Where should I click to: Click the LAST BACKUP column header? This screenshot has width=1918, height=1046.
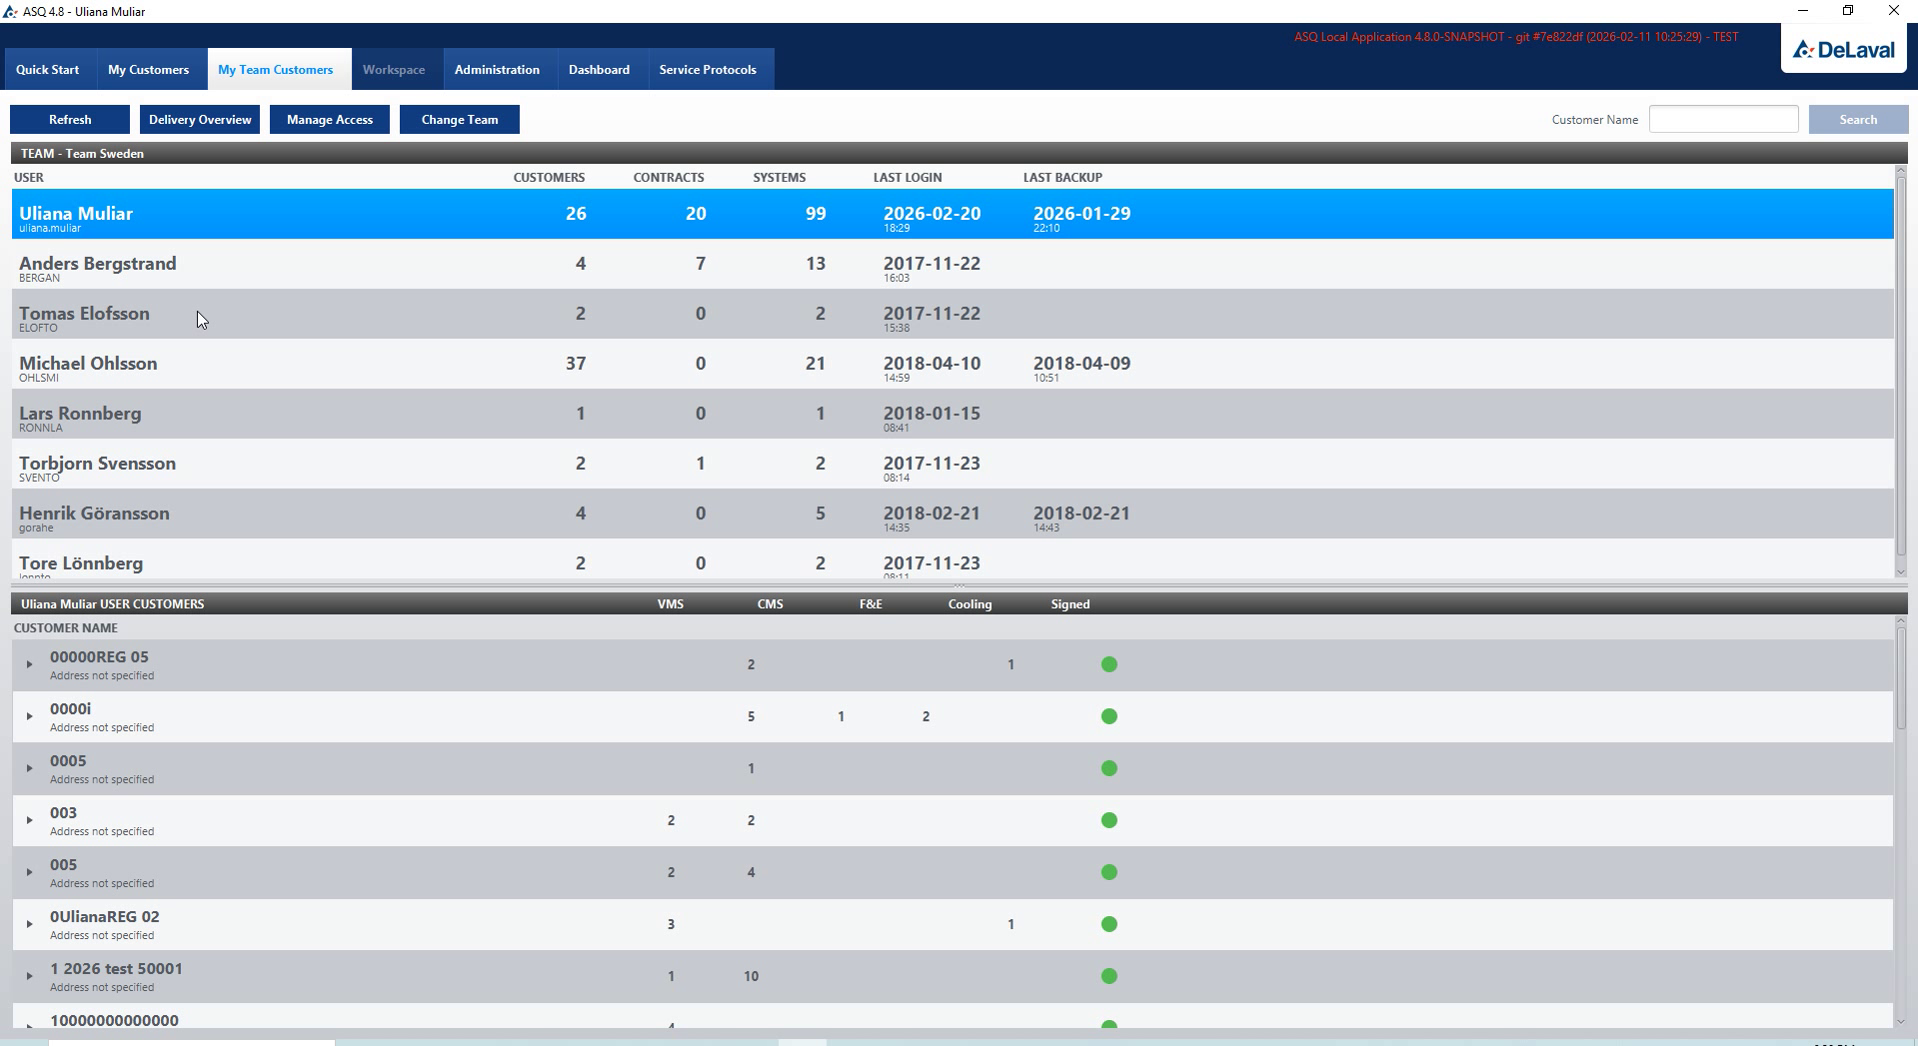tap(1062, 178)
